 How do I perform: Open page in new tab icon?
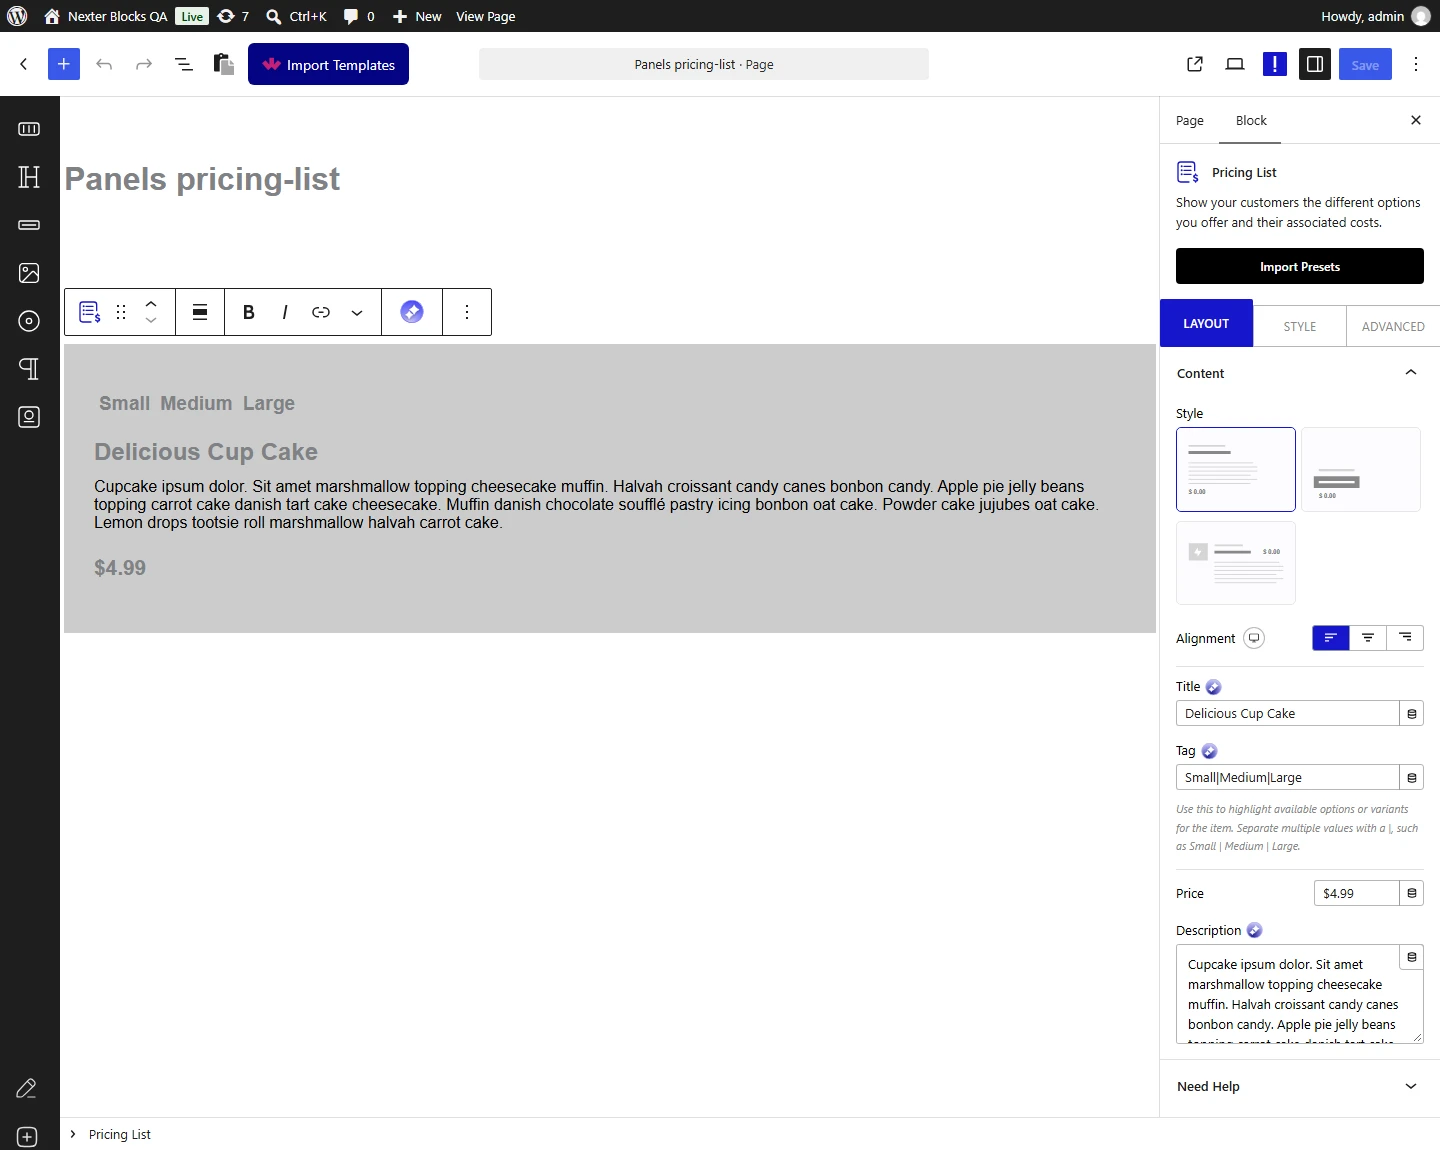(x=1195, y=64)
